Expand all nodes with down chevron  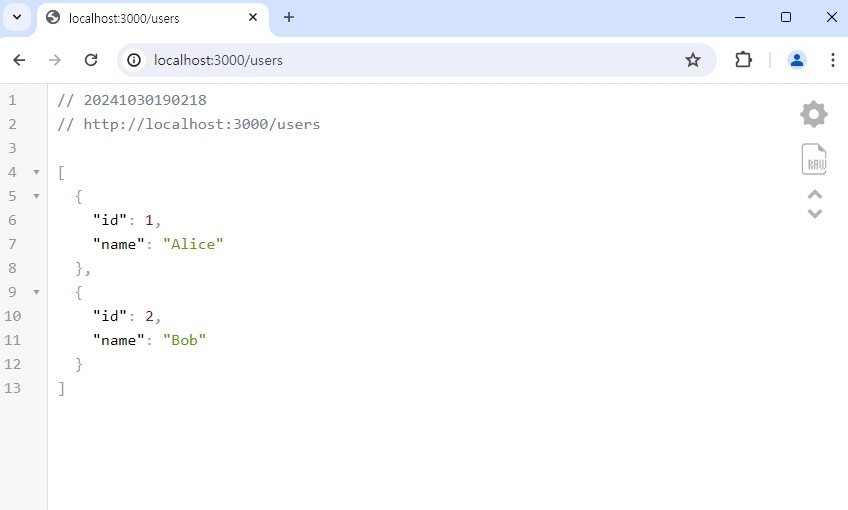coord(814,213)
